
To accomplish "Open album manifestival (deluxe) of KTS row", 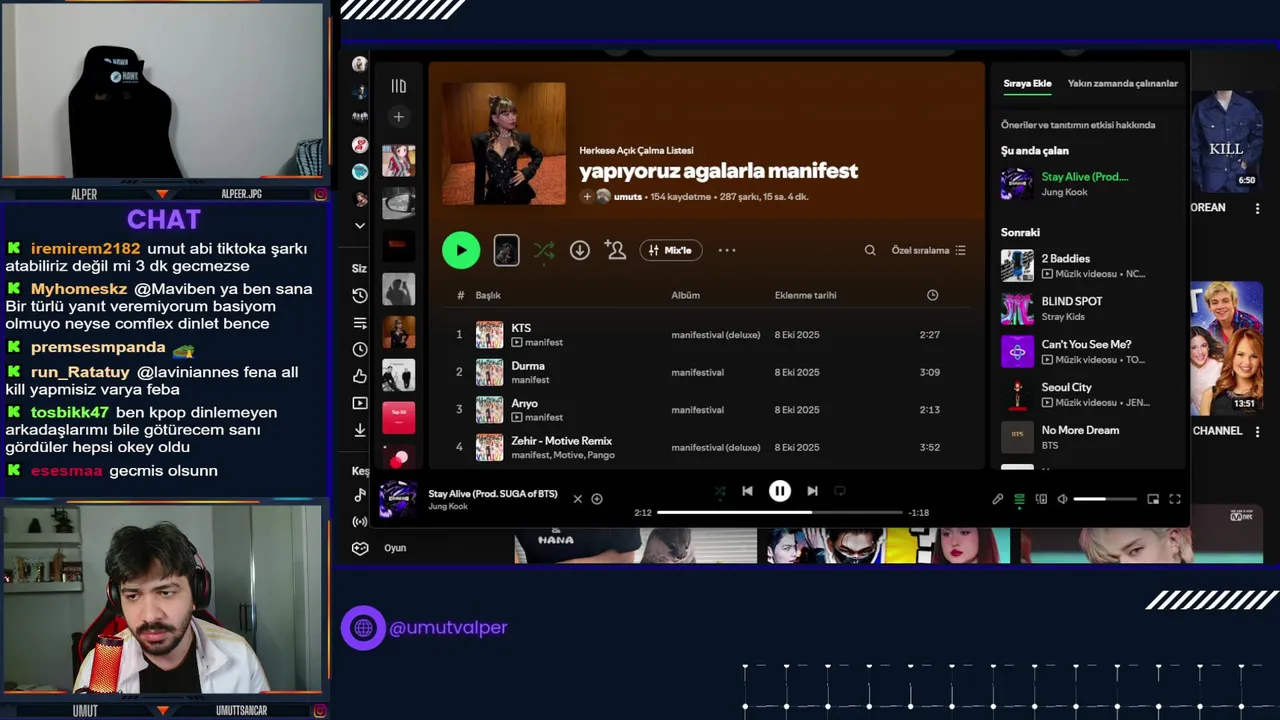I will 715,335.
